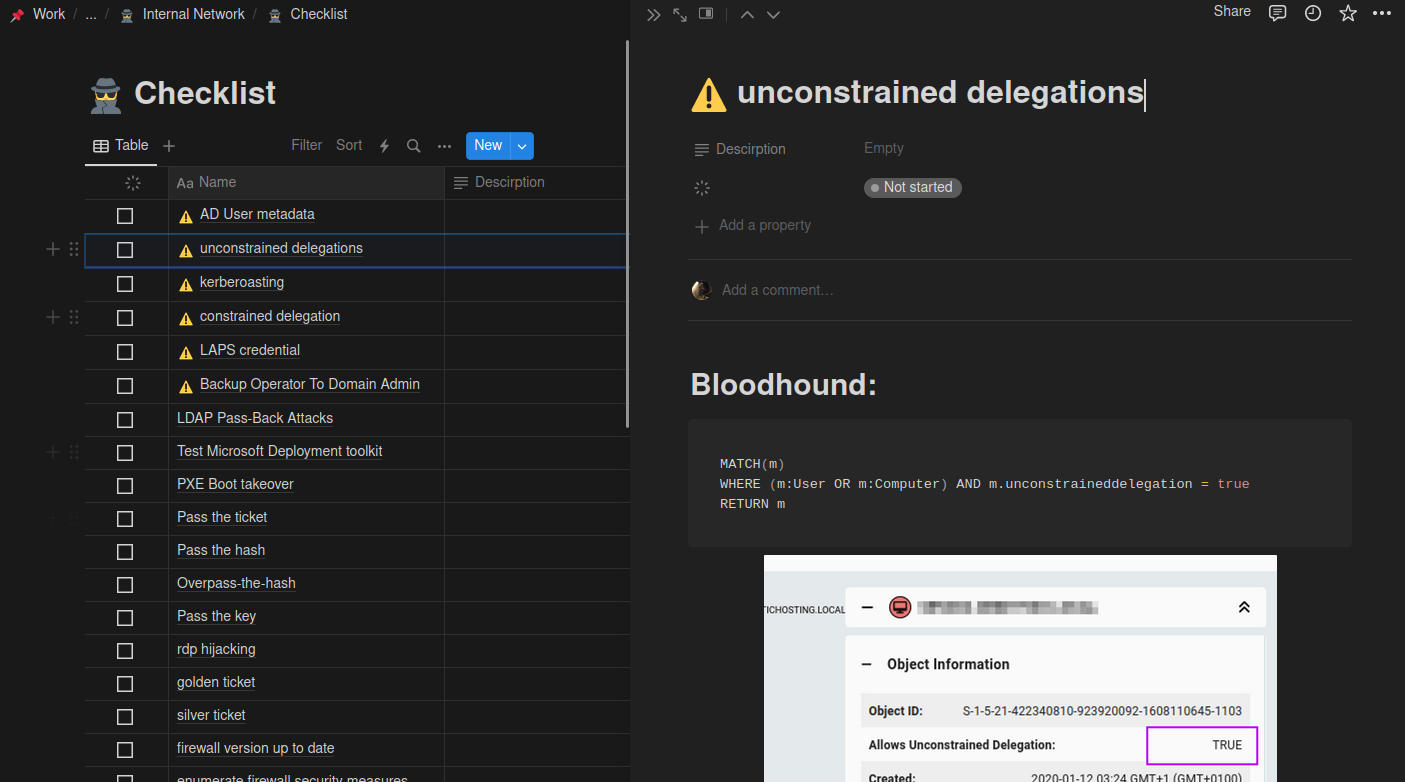Close side peek with double chevron icon
The image size is (1405, 782).
pos(653,15)
